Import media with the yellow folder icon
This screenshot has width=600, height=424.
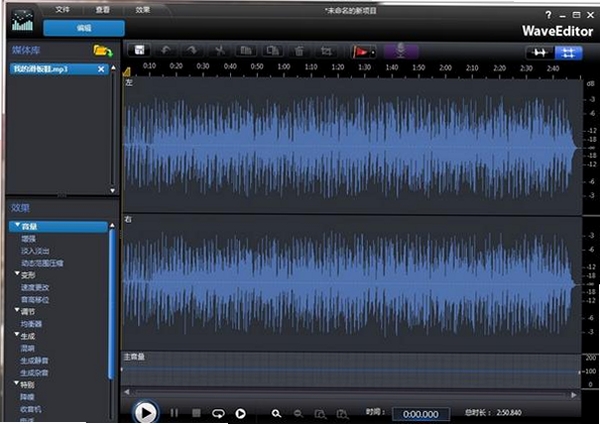103,51
